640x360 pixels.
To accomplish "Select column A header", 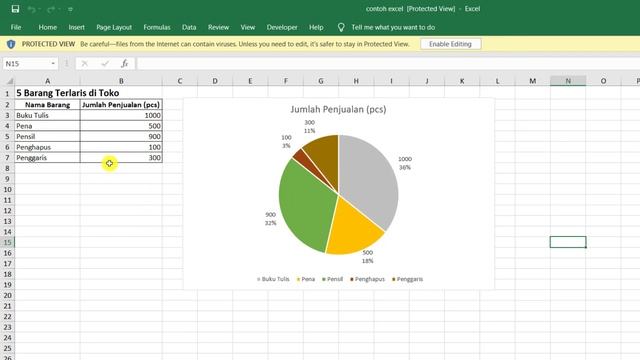I will pos(47,81).
